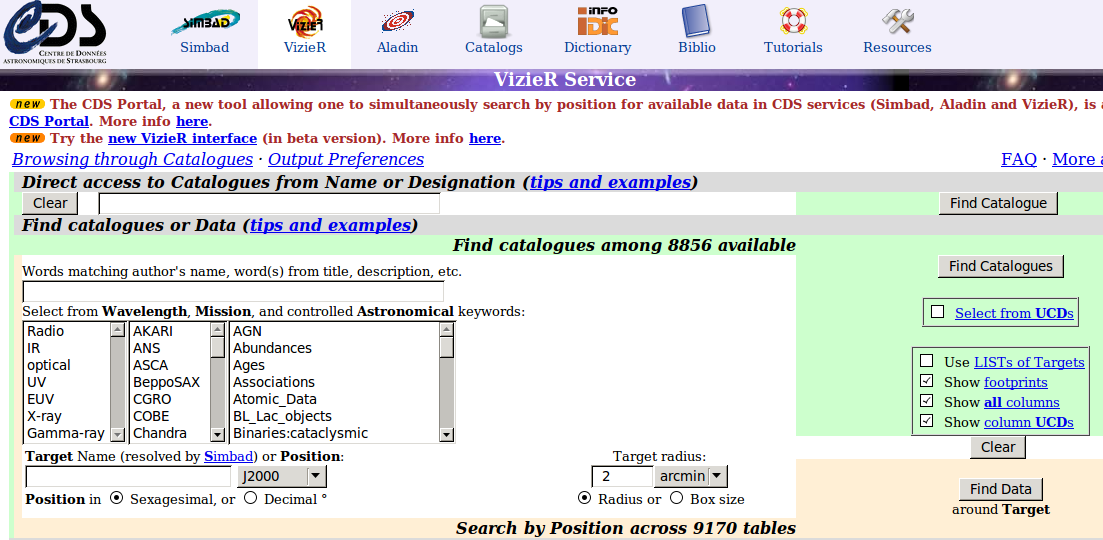The height and width of the screenshot is (540, 1103).
Task: Open the Tutorials text tab
Action: (793, 47)
